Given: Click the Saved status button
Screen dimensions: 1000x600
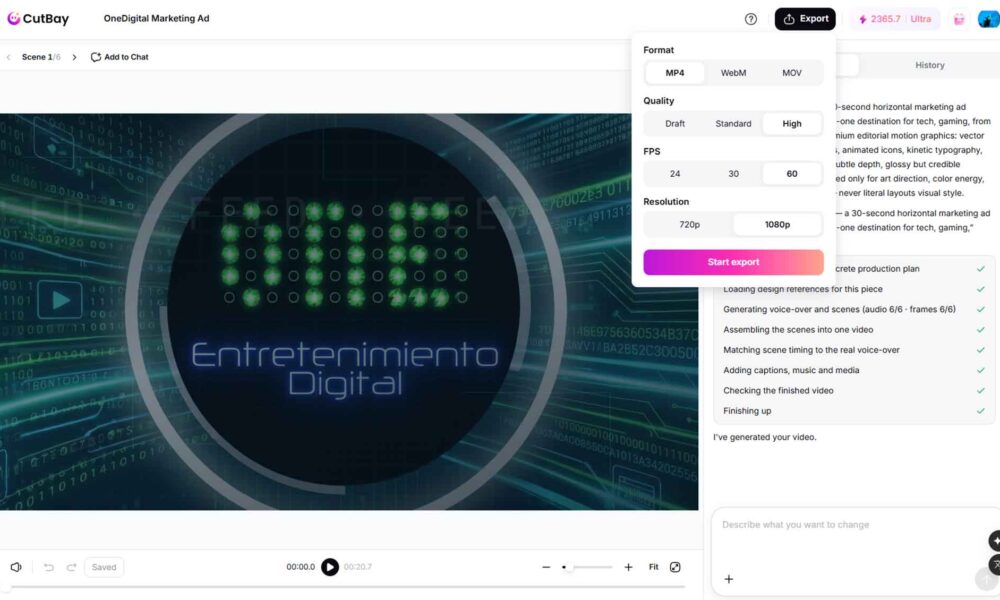Looking at the screenshot, I should [x=104, y=567].
